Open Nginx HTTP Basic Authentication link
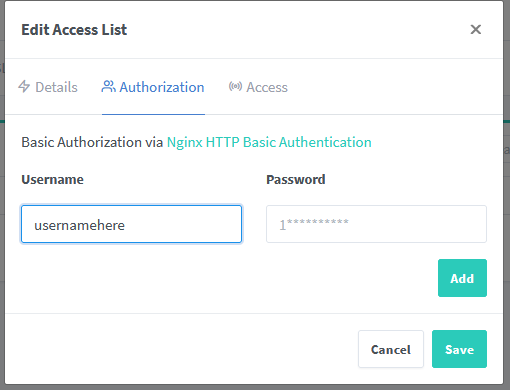The image size is (510, 390). [269, 142]
